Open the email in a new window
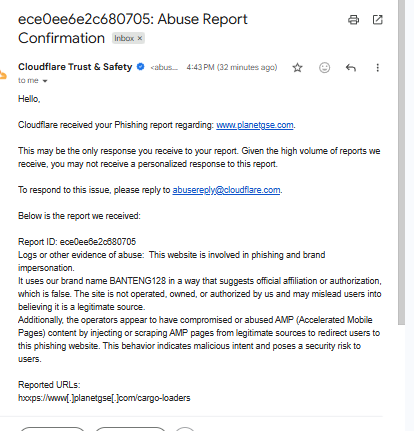 point(378,20)
